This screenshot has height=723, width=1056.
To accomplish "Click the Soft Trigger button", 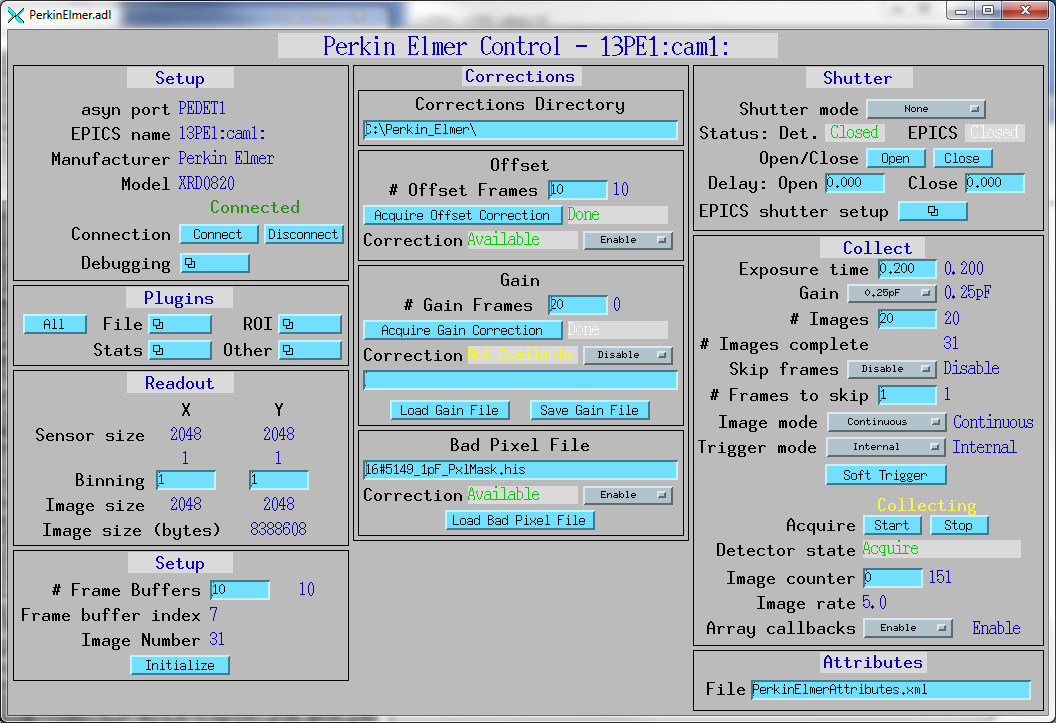I will (x=886, y=475).
